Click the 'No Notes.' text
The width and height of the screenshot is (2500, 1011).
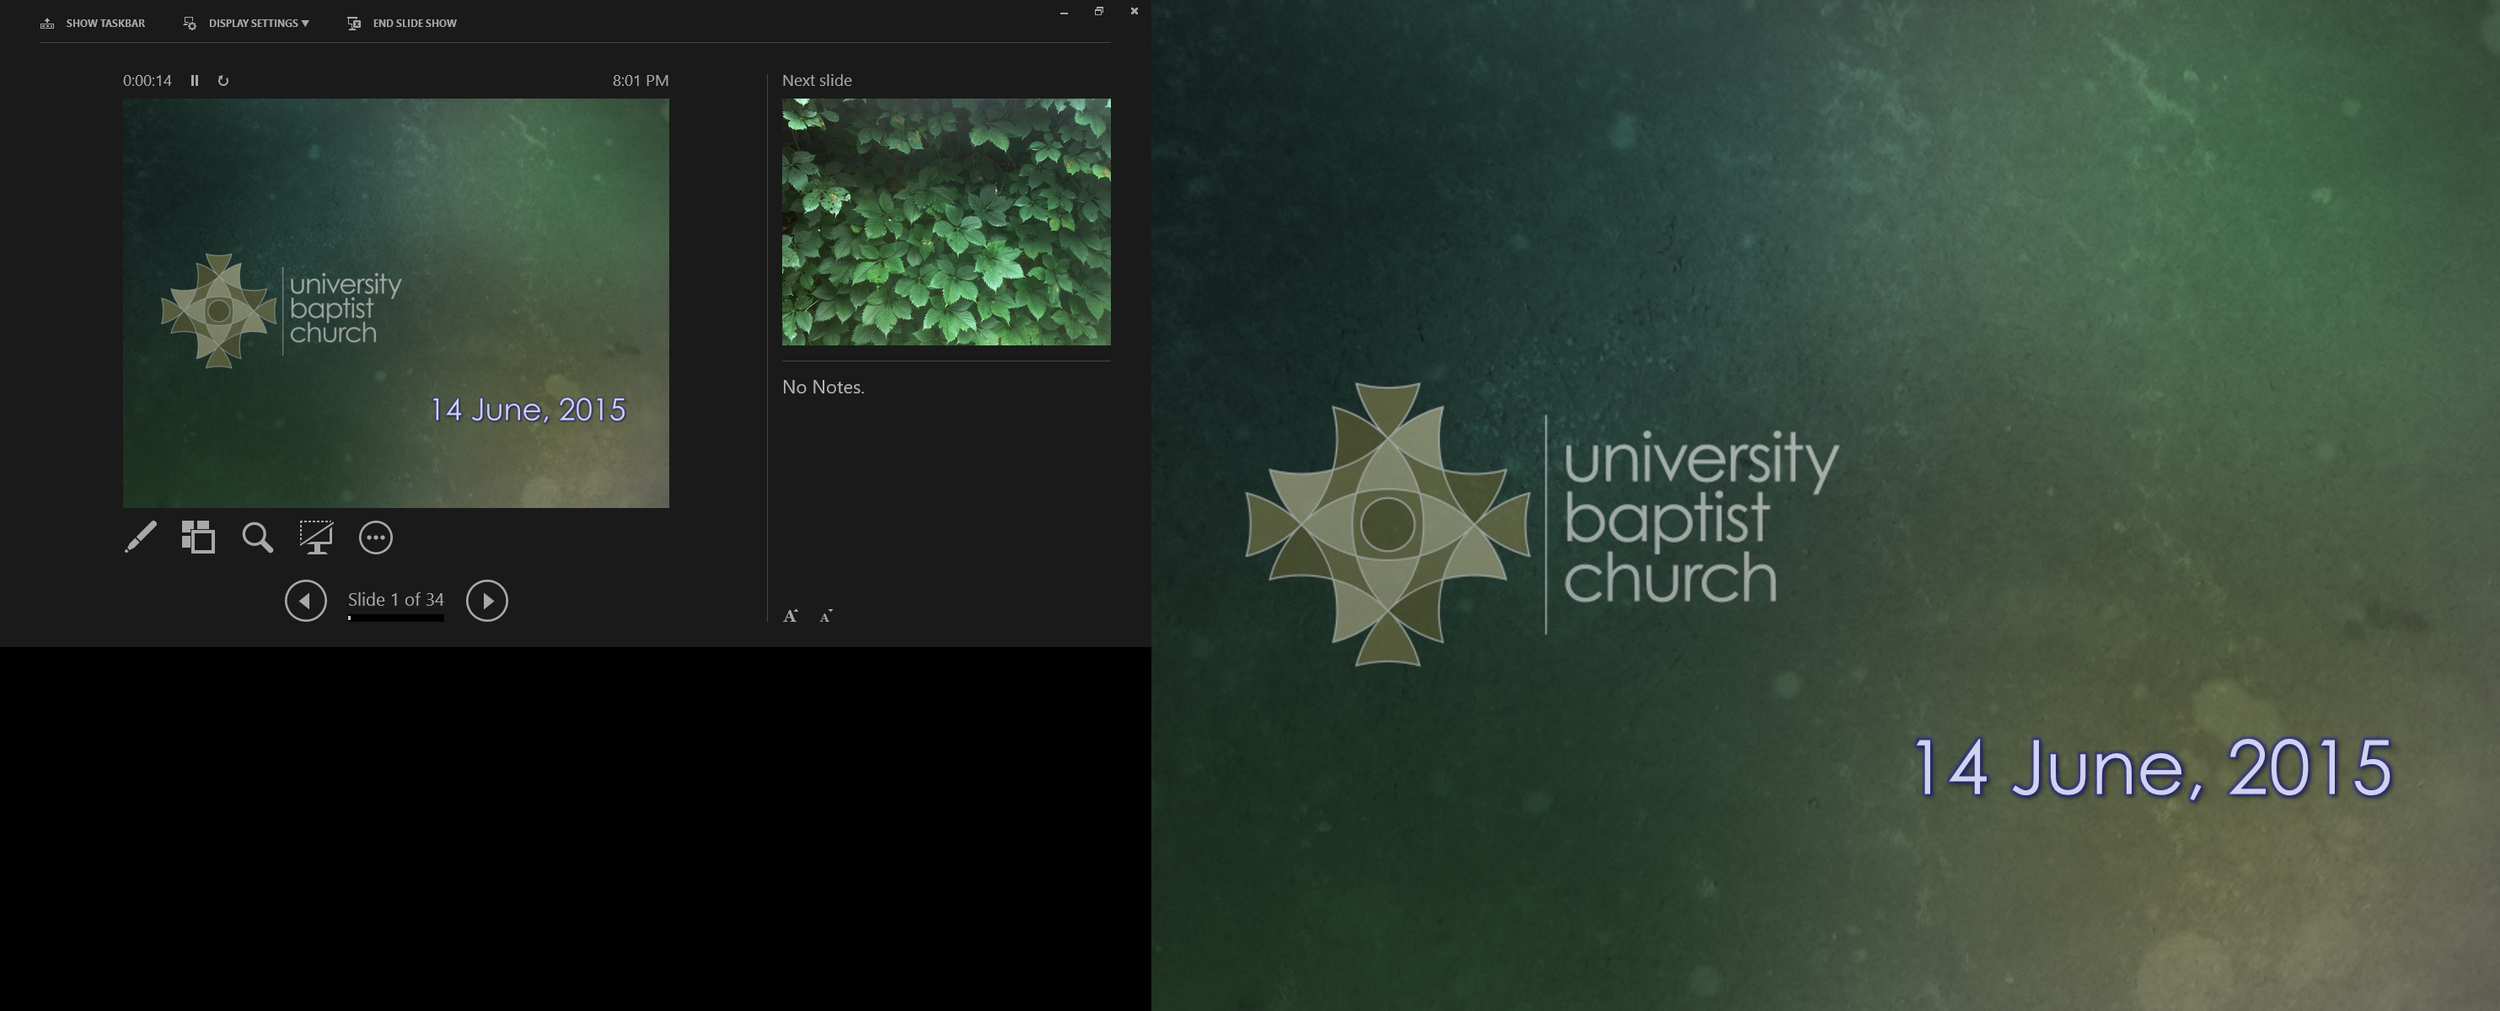pyautogui.click(x=823, y=387)
